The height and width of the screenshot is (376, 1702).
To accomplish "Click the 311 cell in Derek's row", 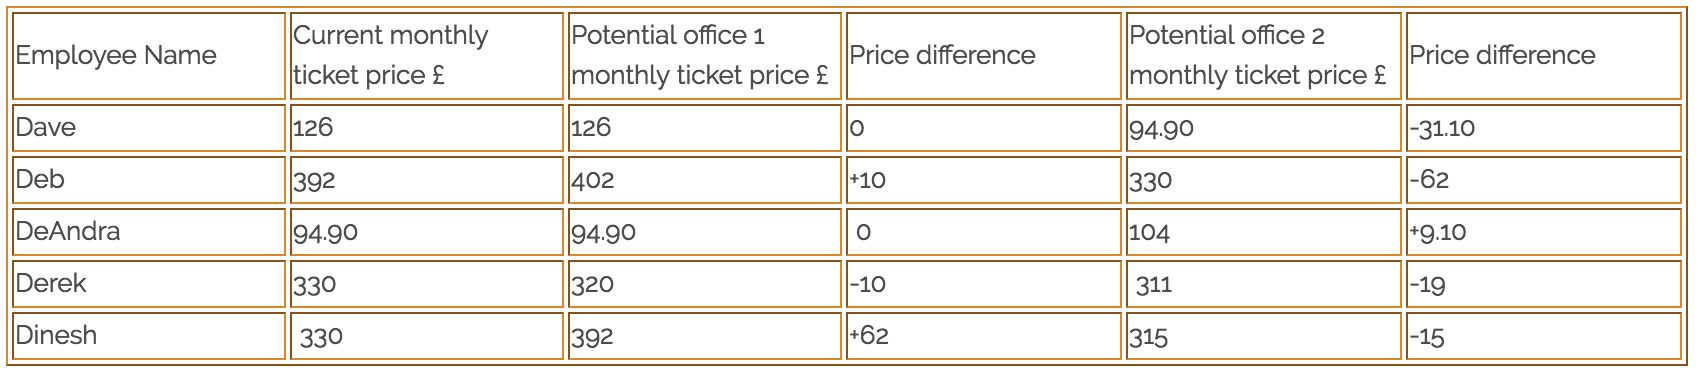I will [1264, 284].
